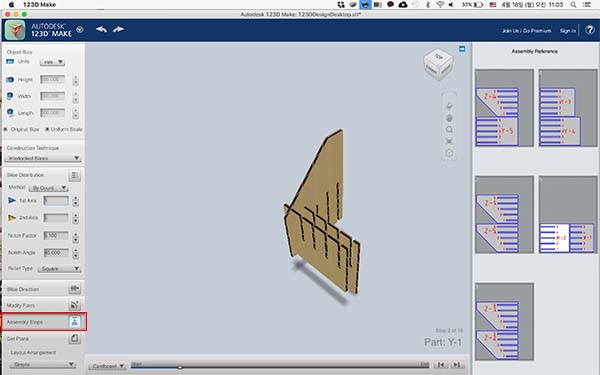Viewport: 600px width, 375px height.
Task: Click the Redo arrow in header
Action: pyautogui.click(x=118, y=29)
